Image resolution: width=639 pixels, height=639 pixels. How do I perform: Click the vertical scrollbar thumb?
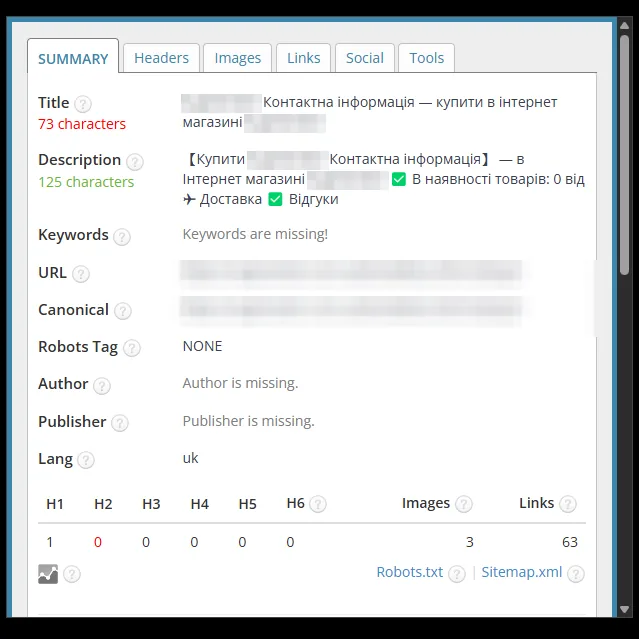point(624,155)
